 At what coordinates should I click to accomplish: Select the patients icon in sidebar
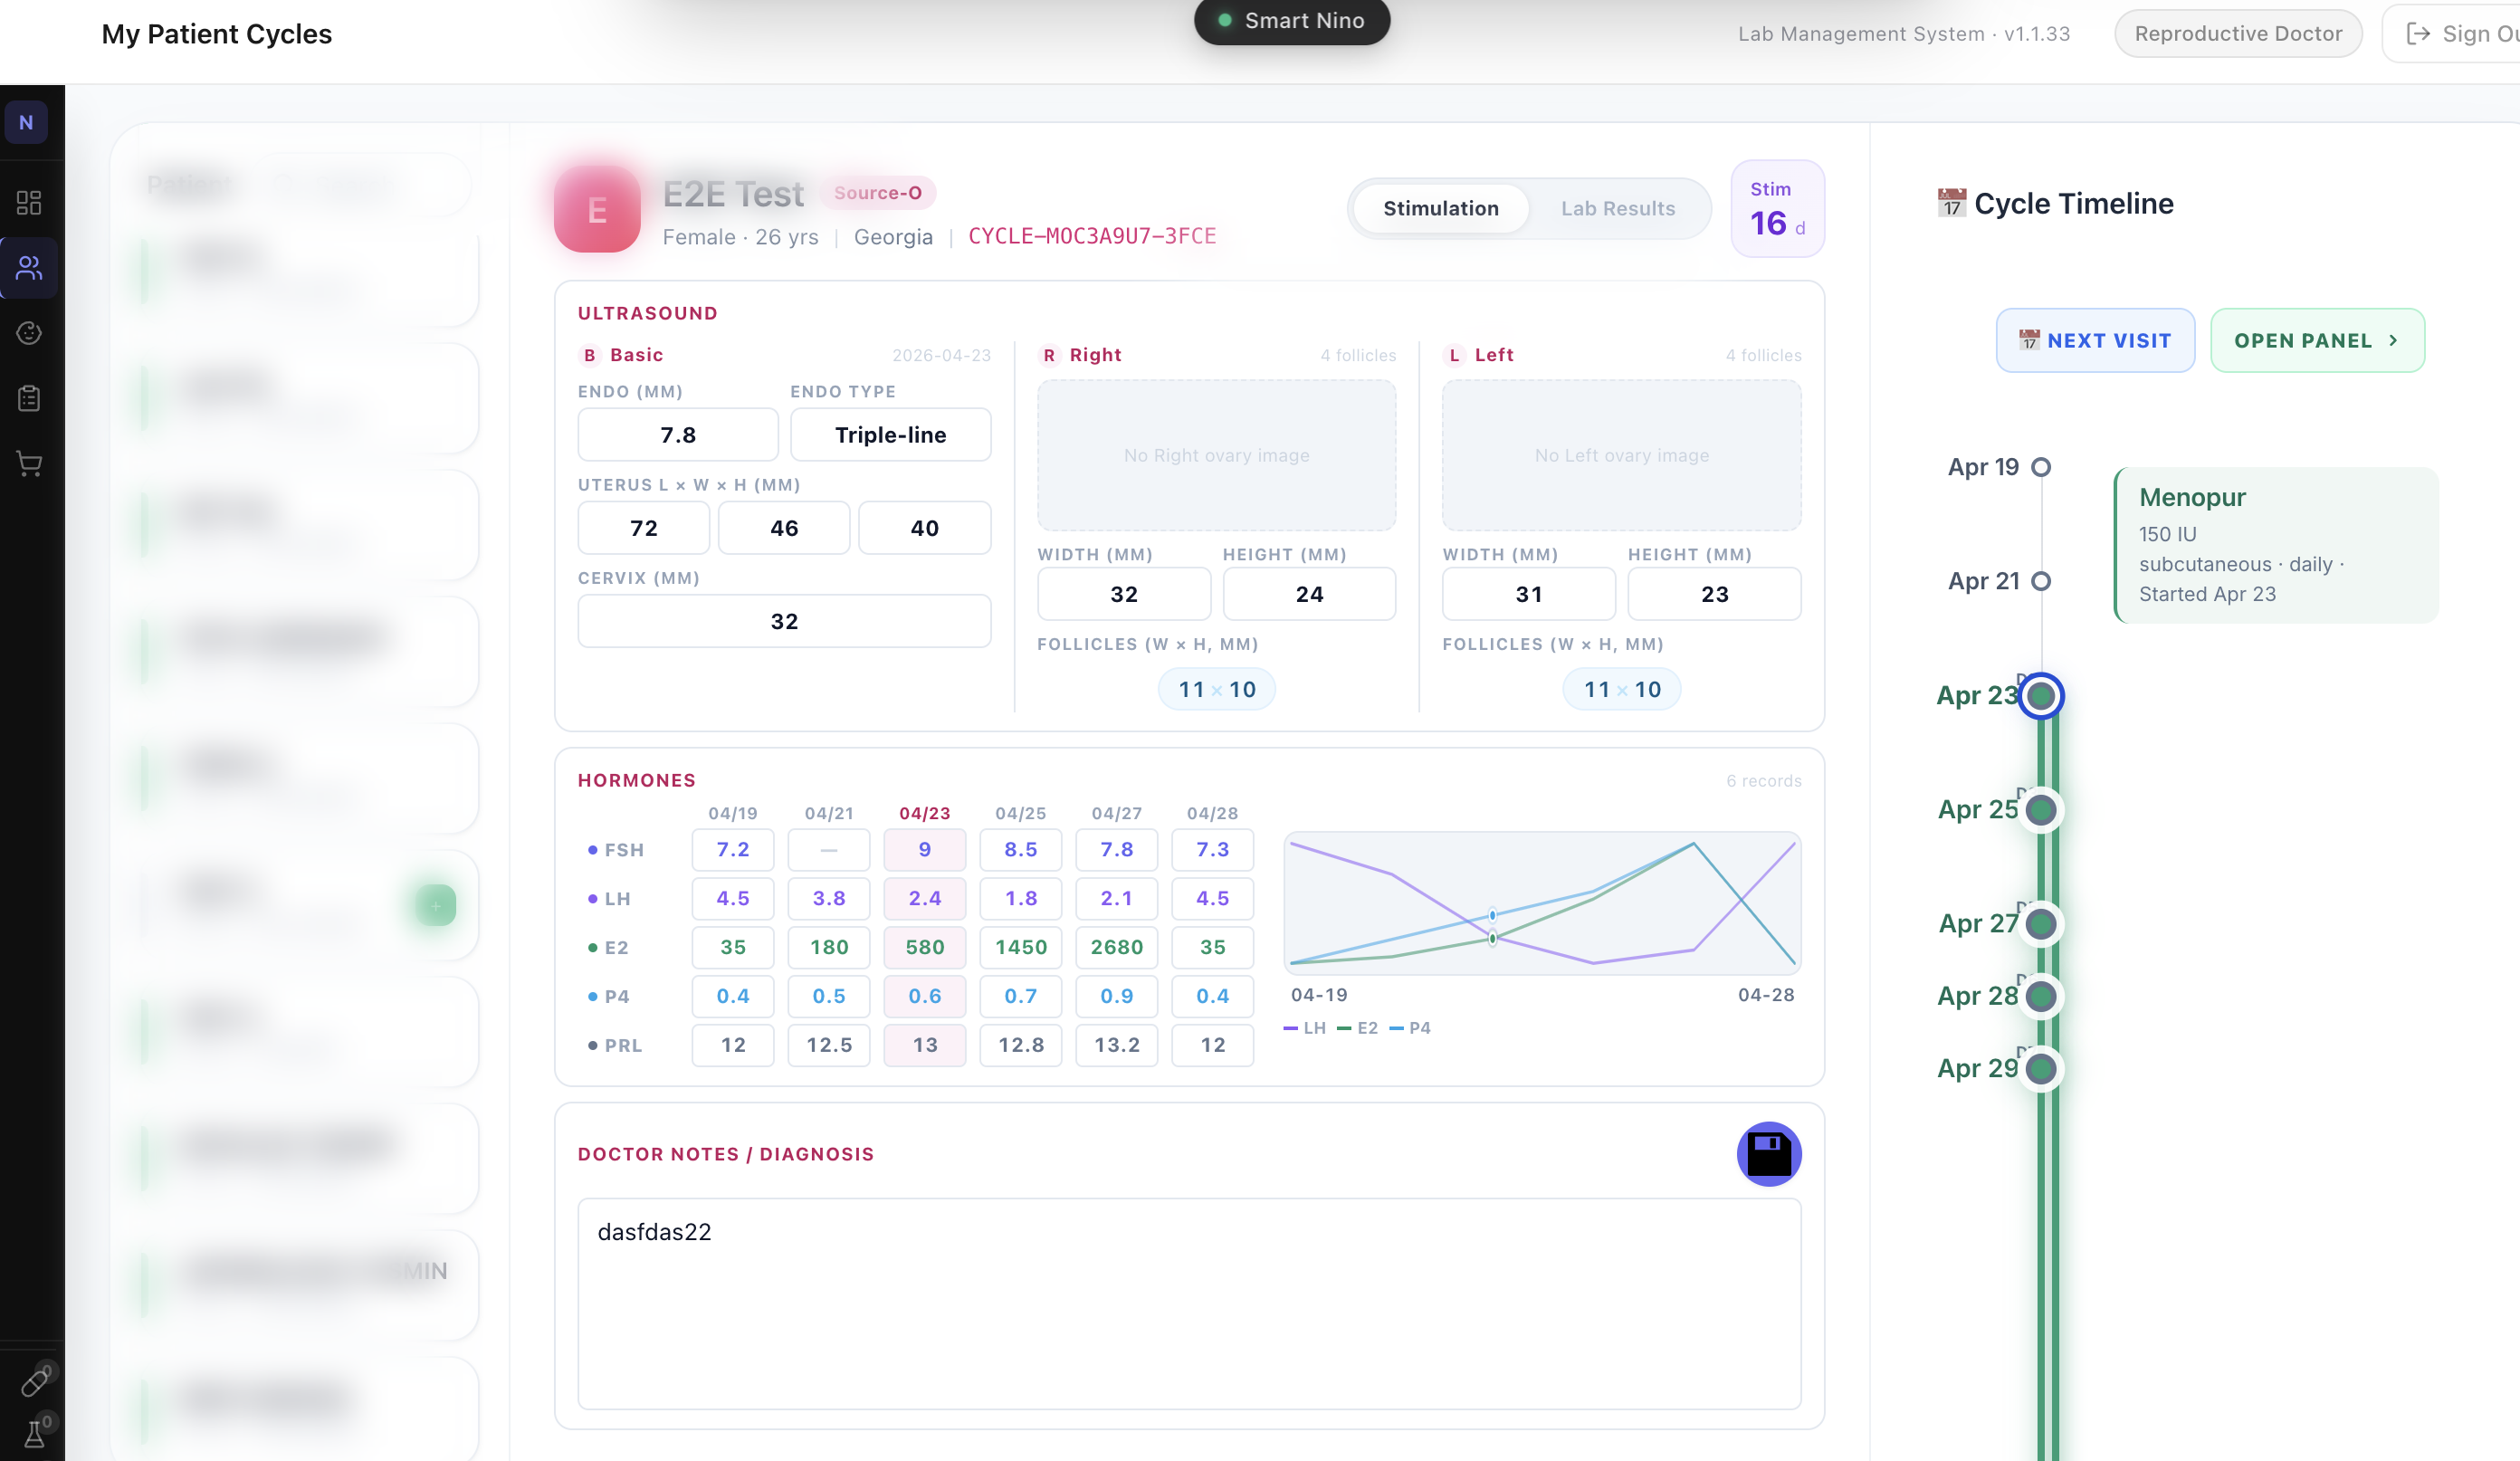(29, 268)
